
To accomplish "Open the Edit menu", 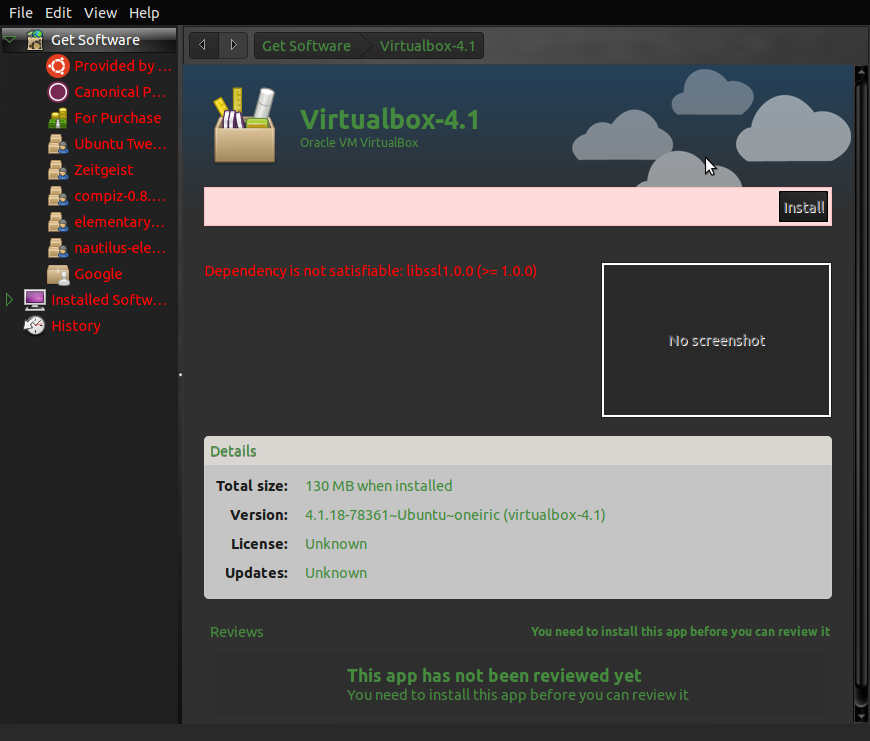I will [x=58, y=13].
